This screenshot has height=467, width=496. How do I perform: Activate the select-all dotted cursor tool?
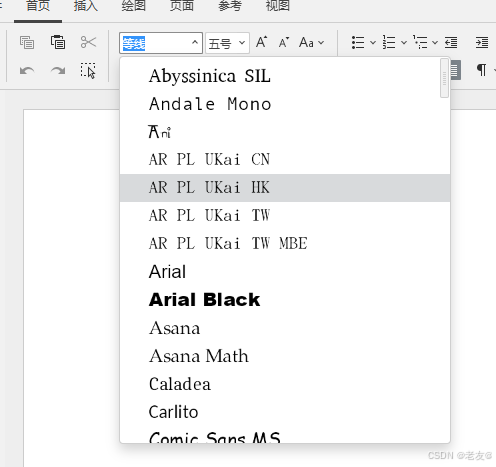88,70
